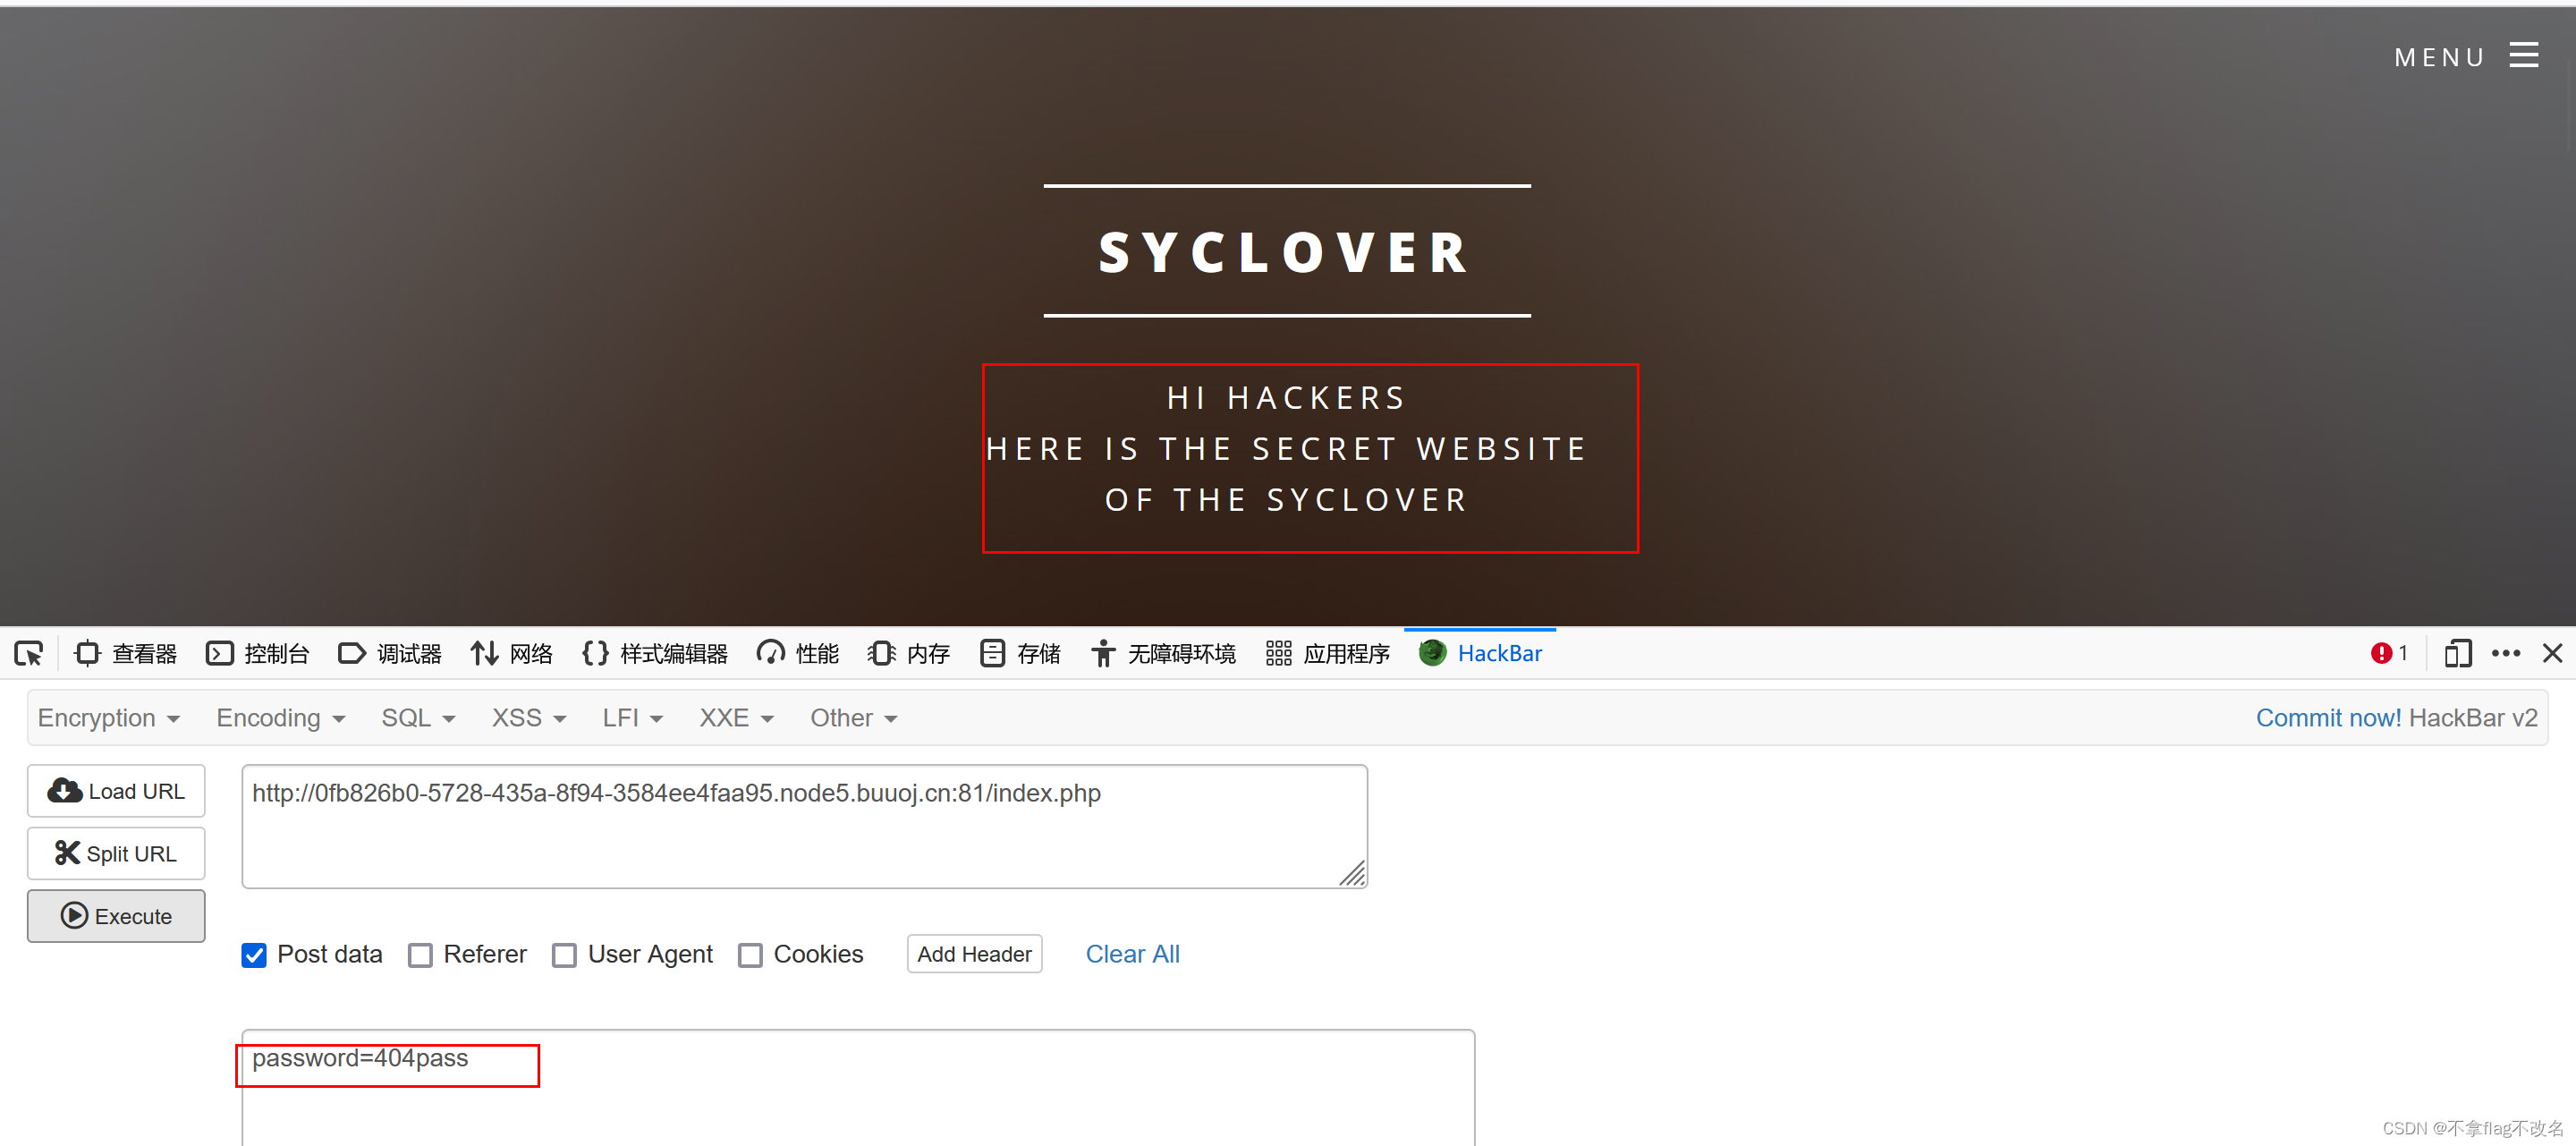Click the Clear All link
This screenshot has height=1146, width=2576.
tap(1132, 954)
